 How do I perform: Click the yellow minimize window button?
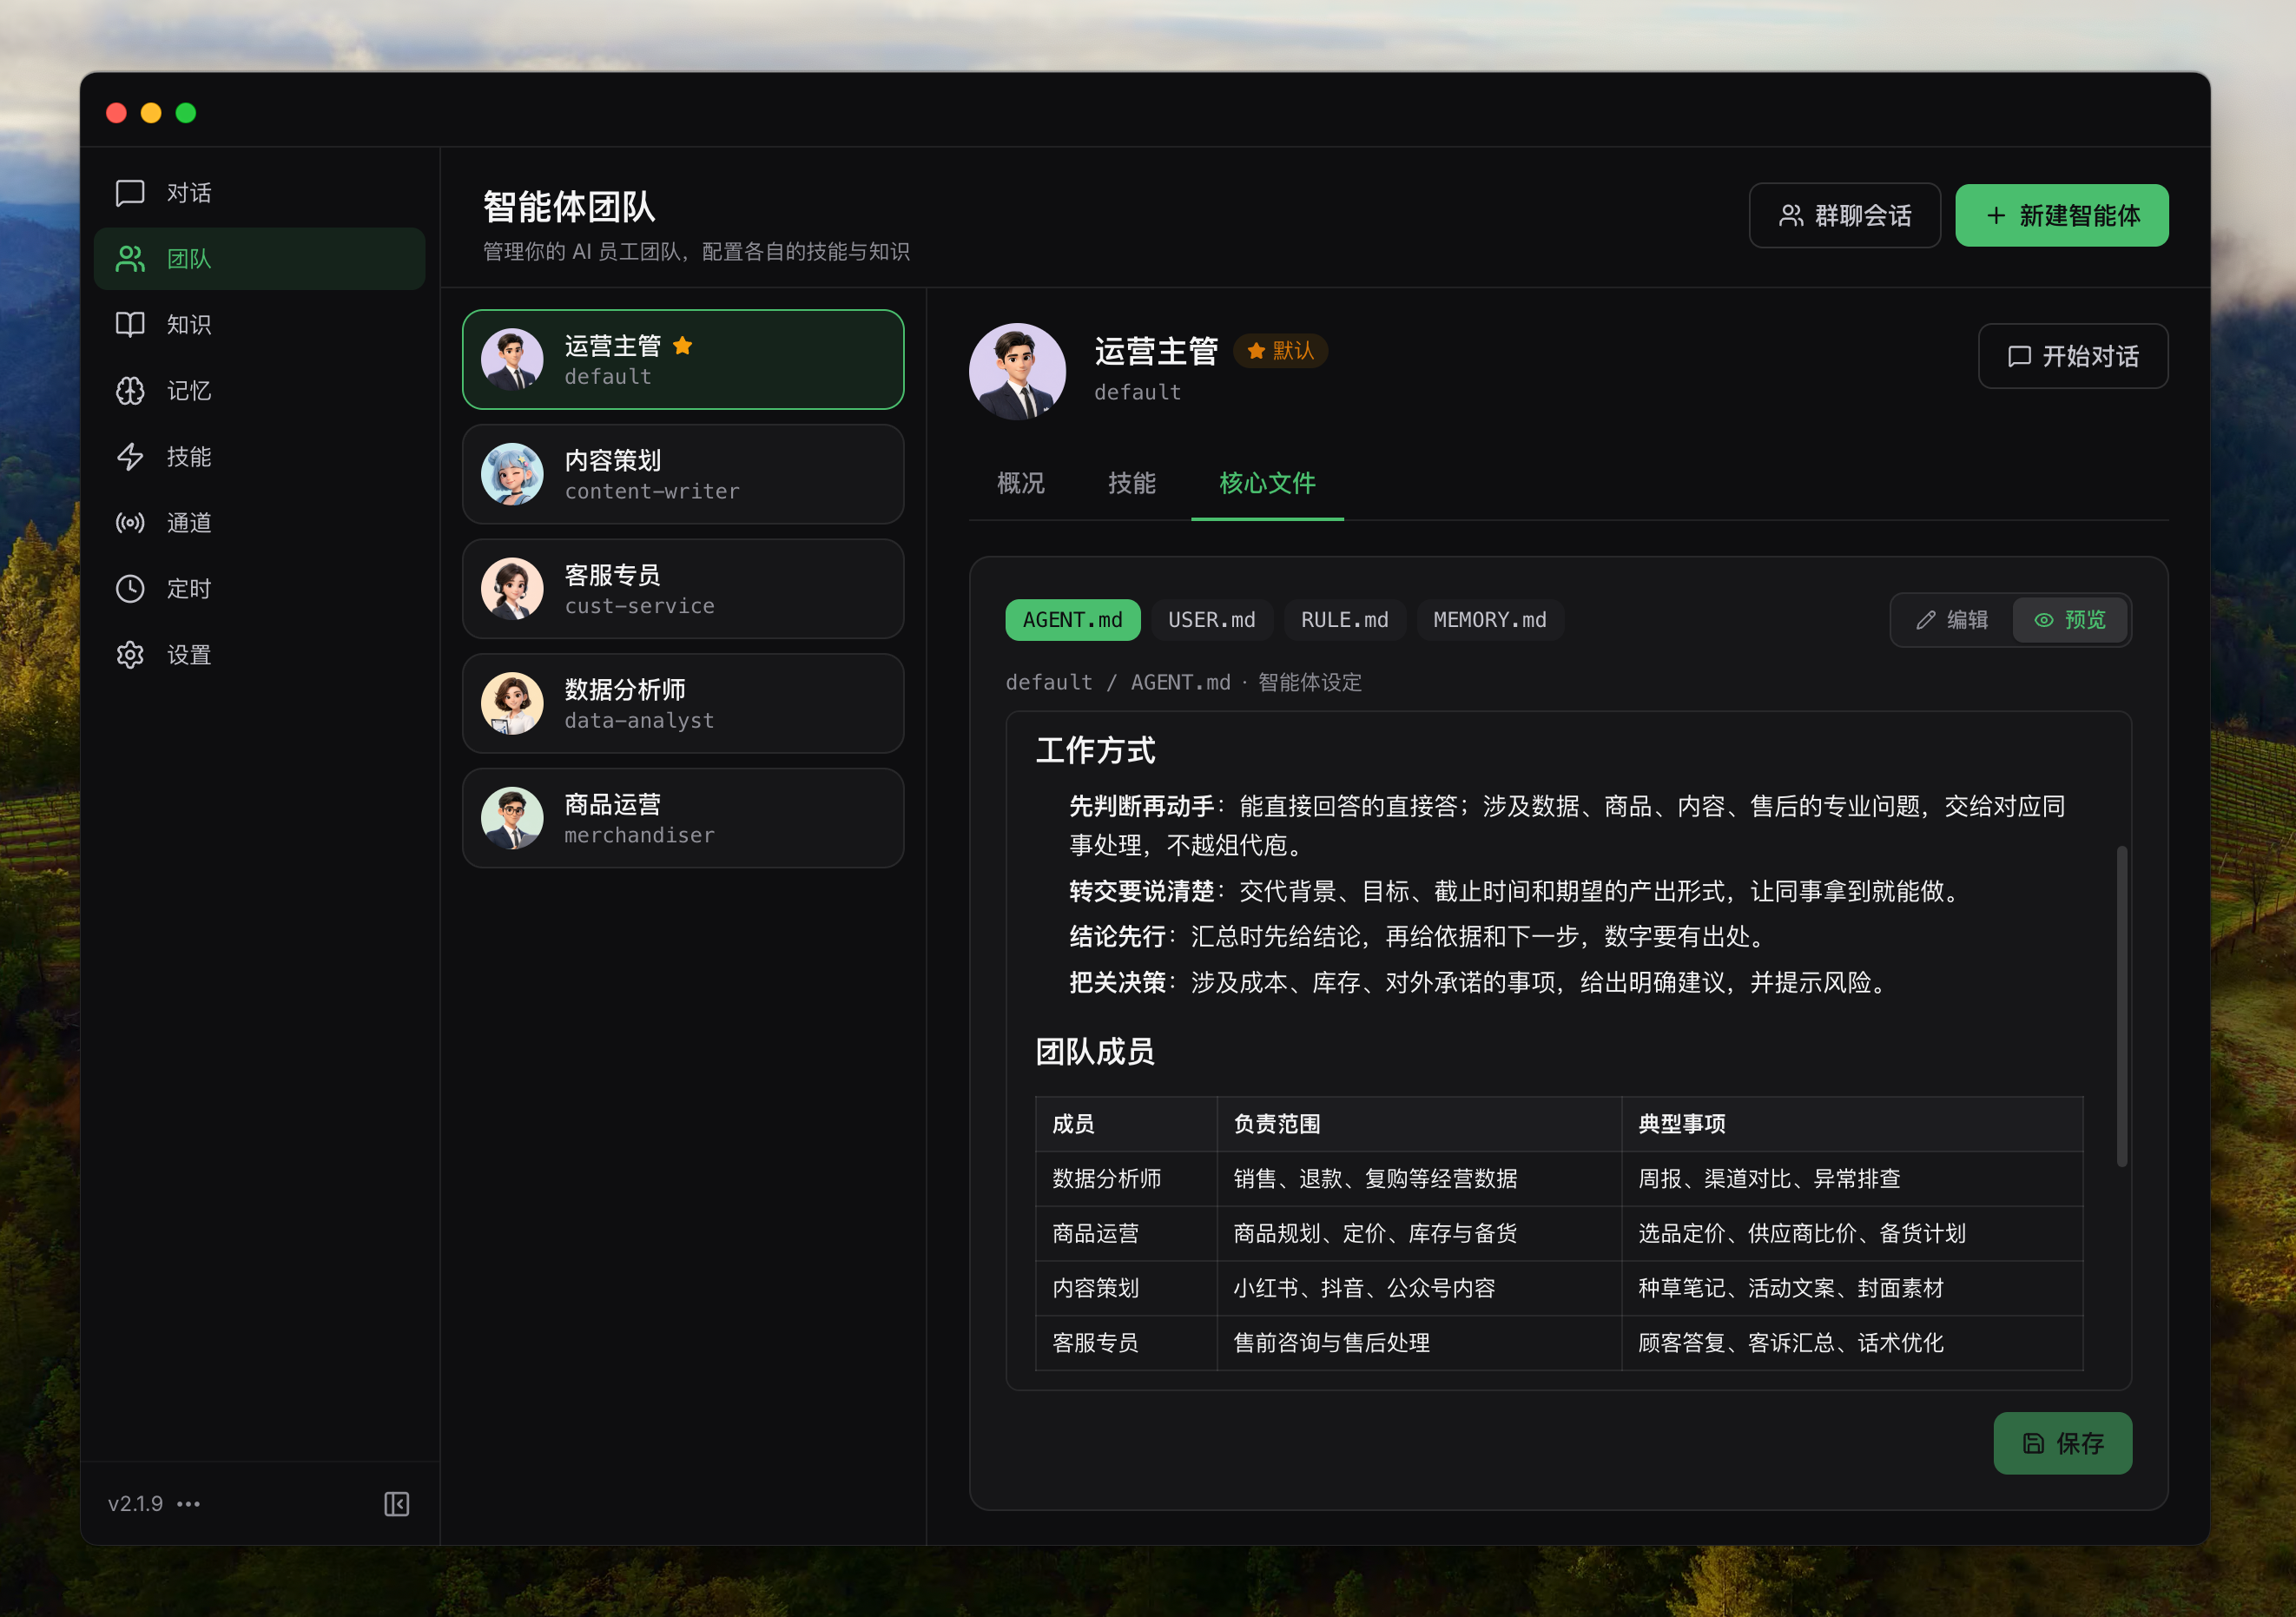(x=151, y=113)
